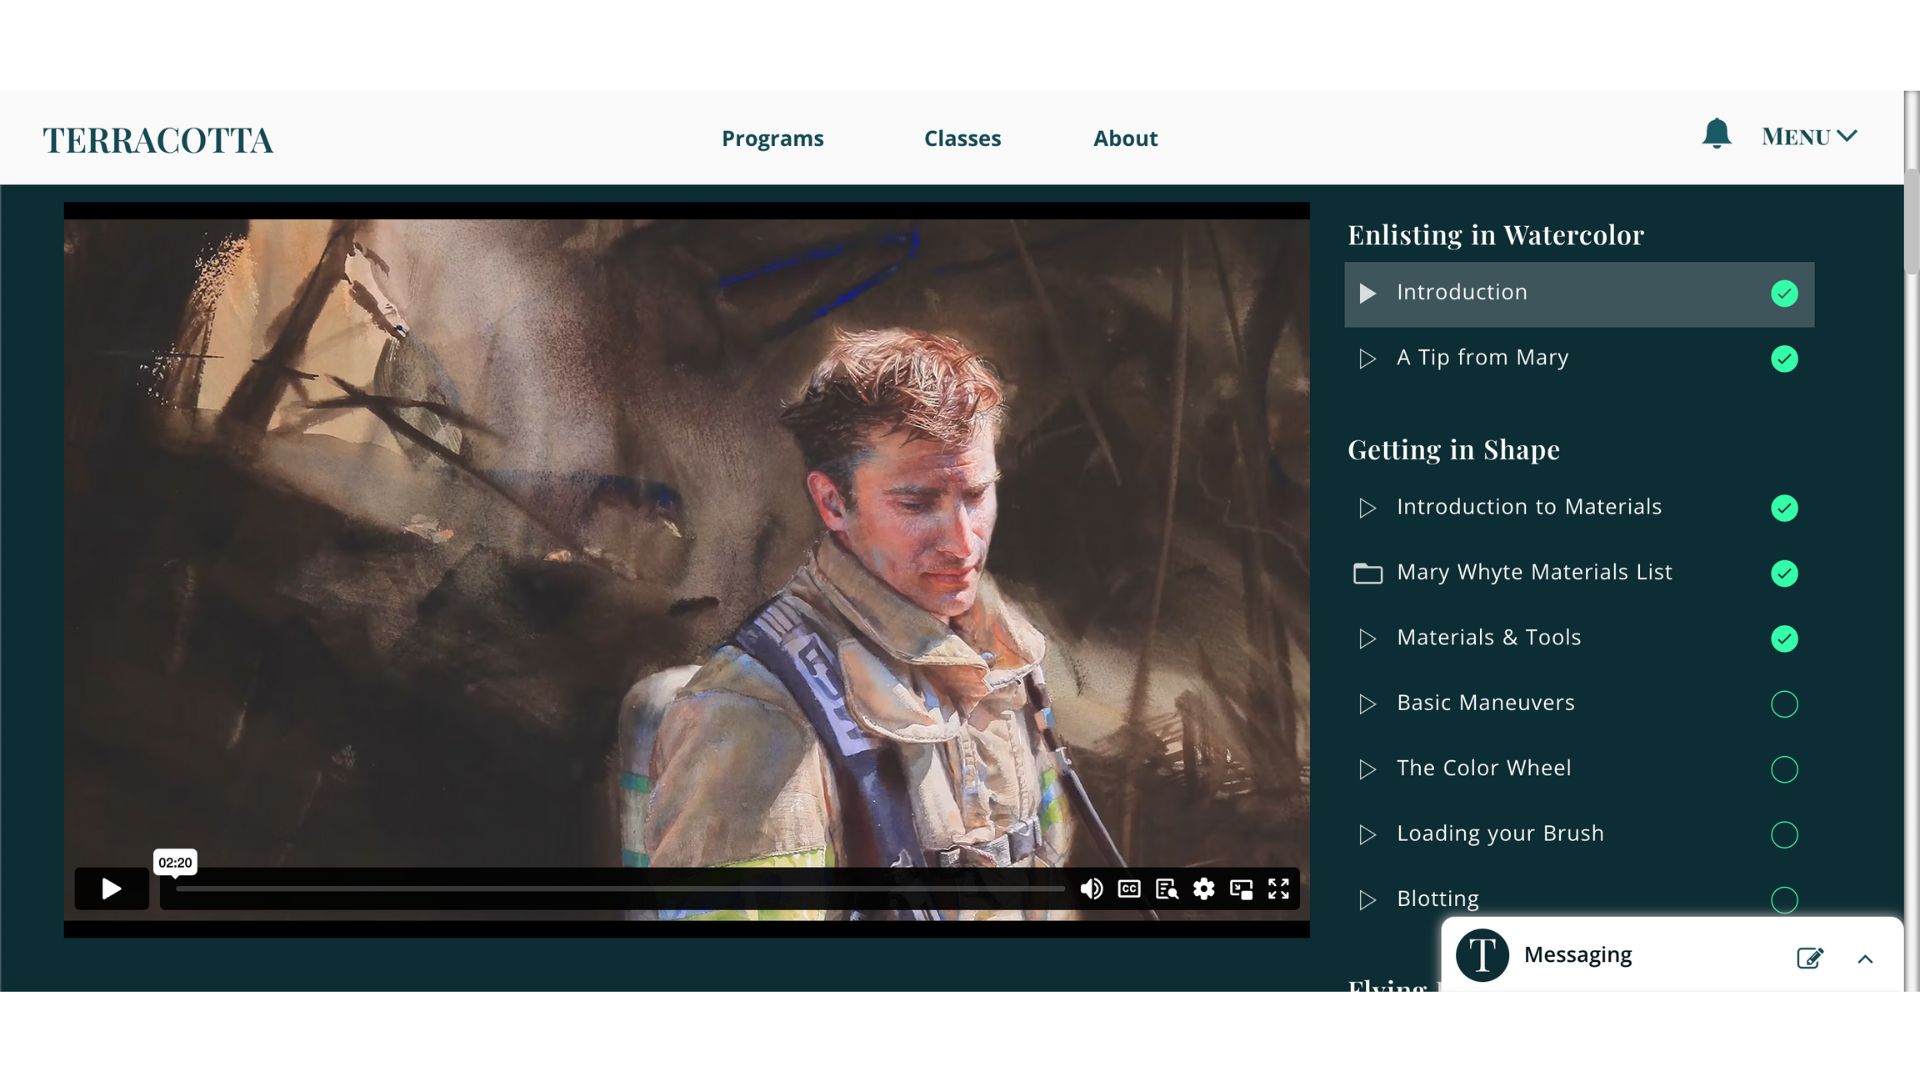Screen dimensions: 1920x1080
Task: Open Loading your Brush lesson
Action: point(1579,835)
